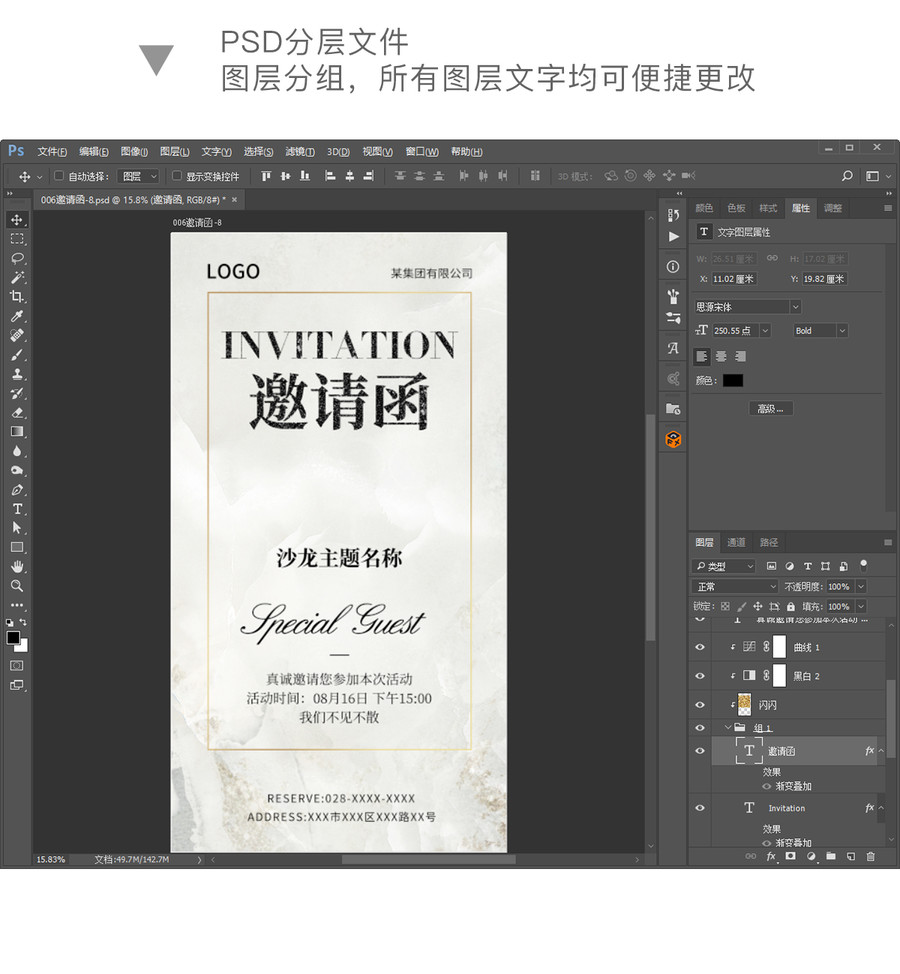Switch to the 路径 tab
Image resolution: width=900 pixels, height=974 pixels.
769,542
